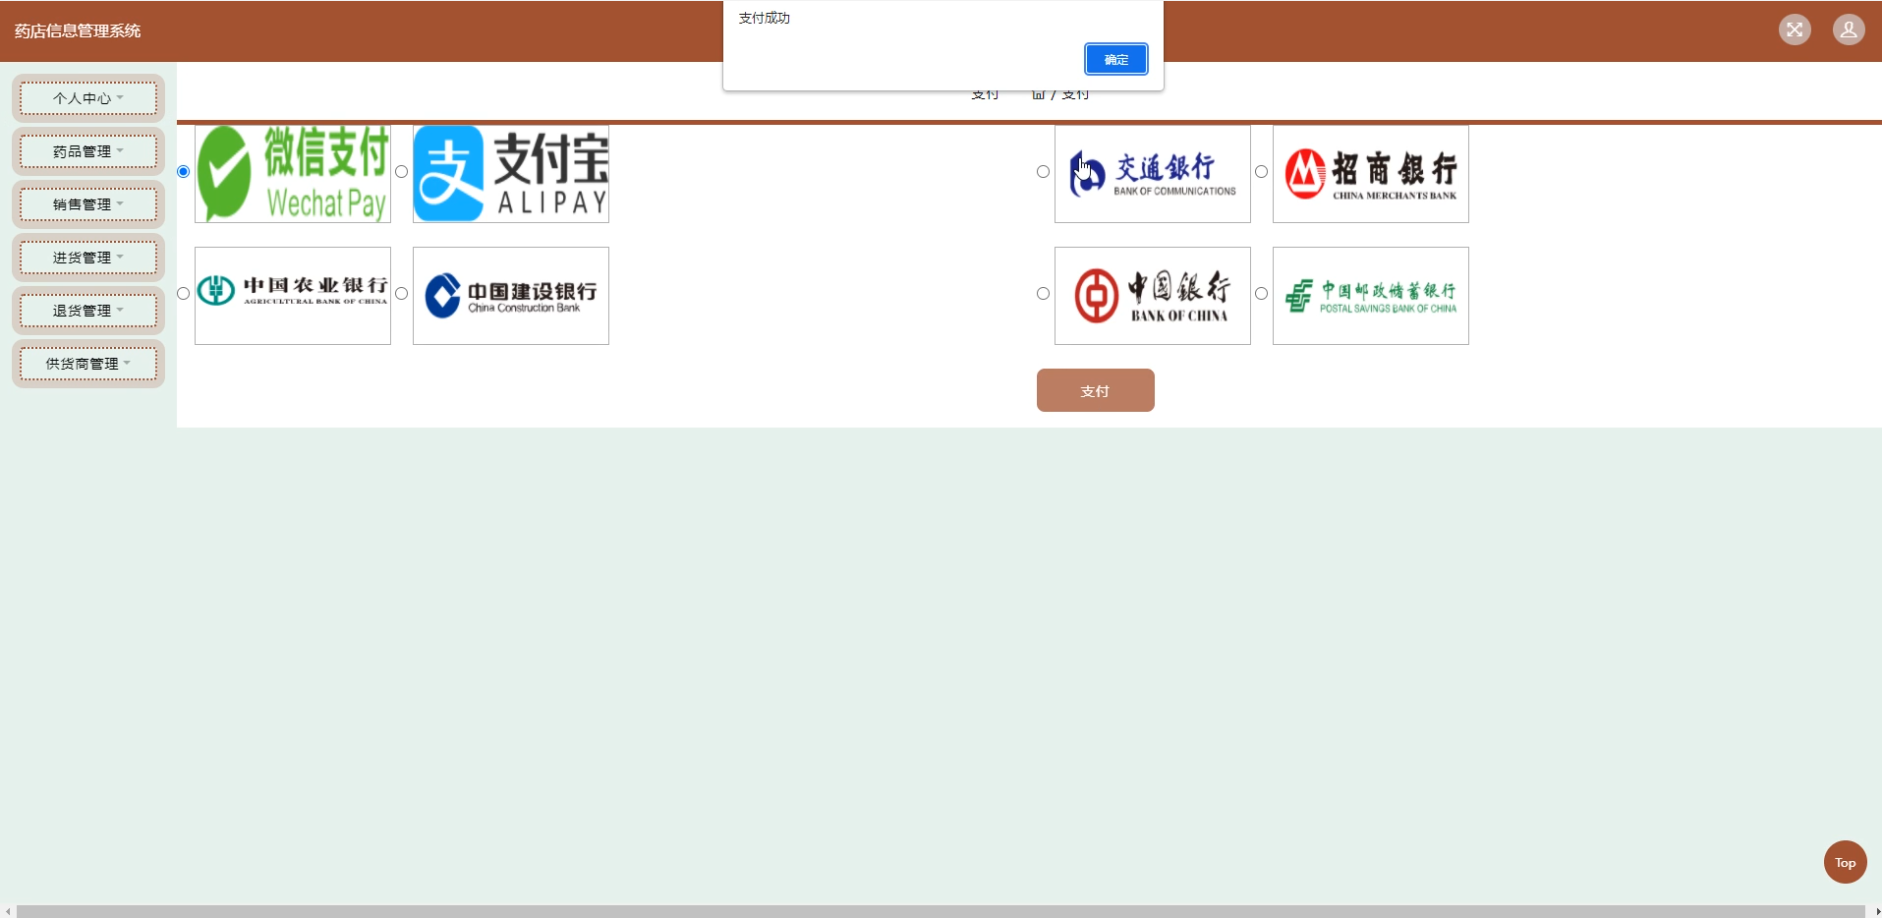Expand the 药品管理 menu

click(88, 151)
